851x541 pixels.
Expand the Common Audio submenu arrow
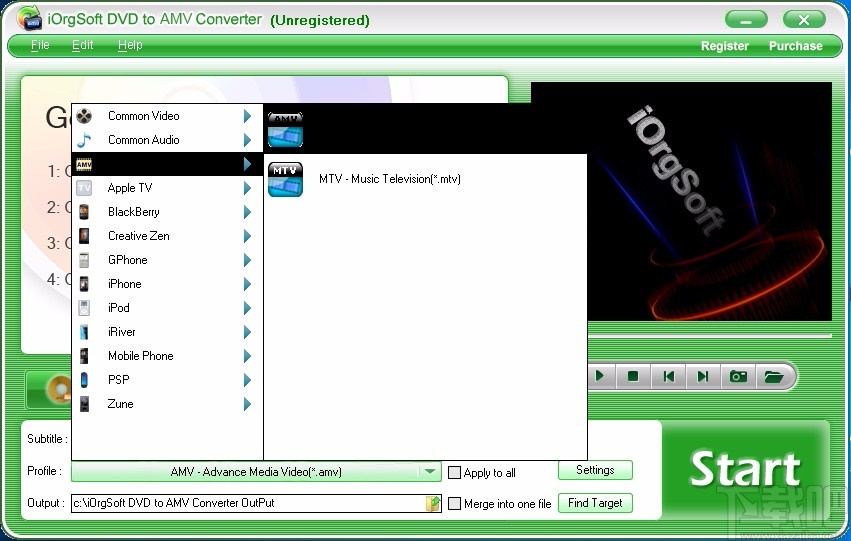[x=247, y=140]
